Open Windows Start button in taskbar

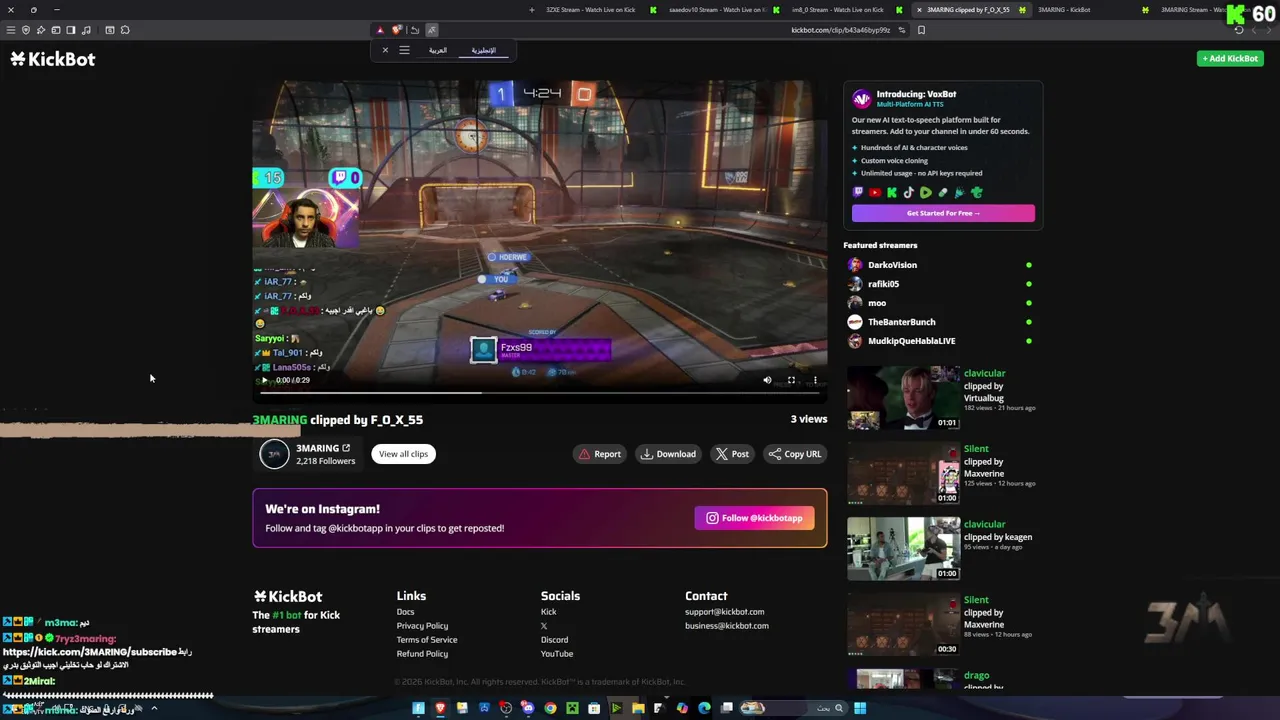pyautogui.click(x=860, y=708)
